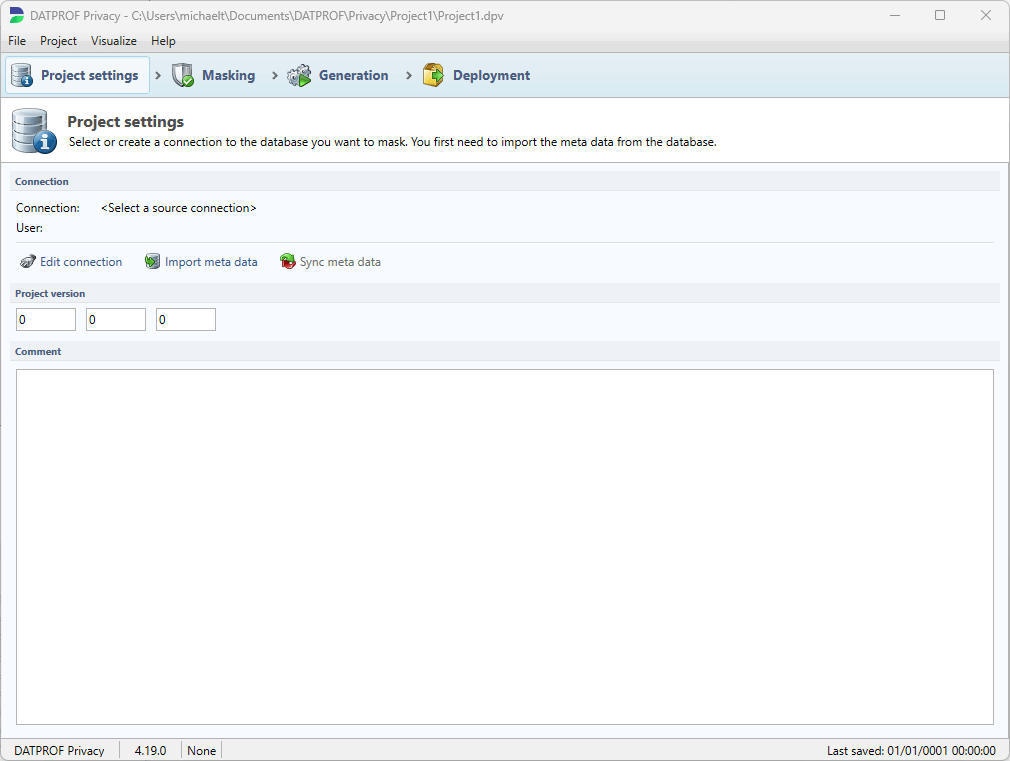Click the DATPROF logo in title bar

pos(16,16)
